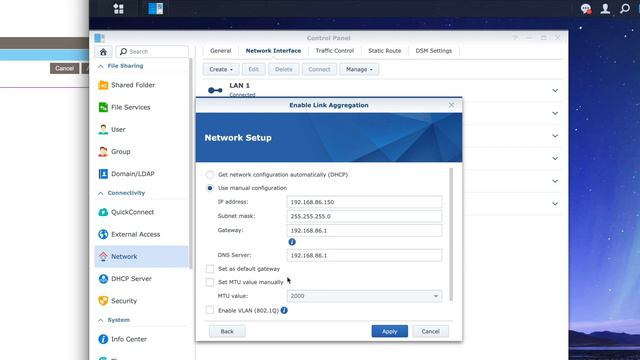Image resolution: width=640 pixels, height=360 pixels.
Task: Click the QuickConnect icon
Action: [x=103, y=212]
